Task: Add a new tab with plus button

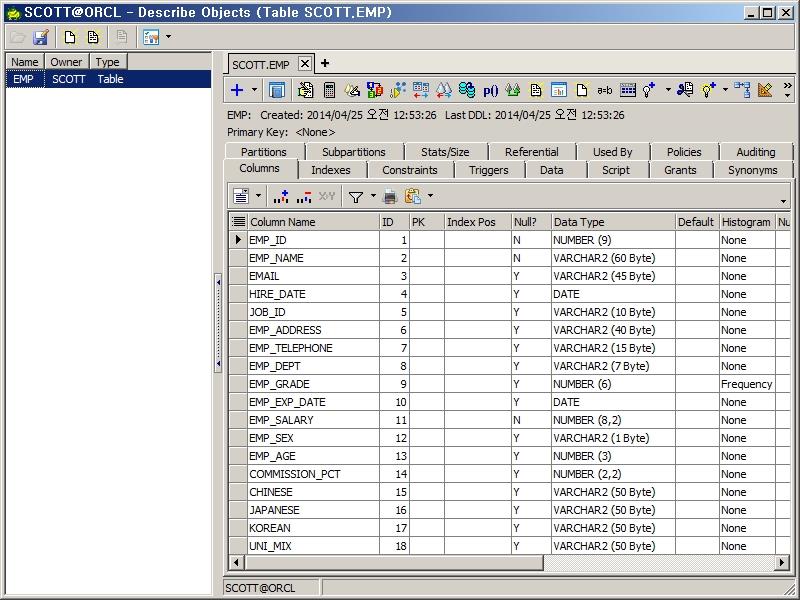Action: 325,63
